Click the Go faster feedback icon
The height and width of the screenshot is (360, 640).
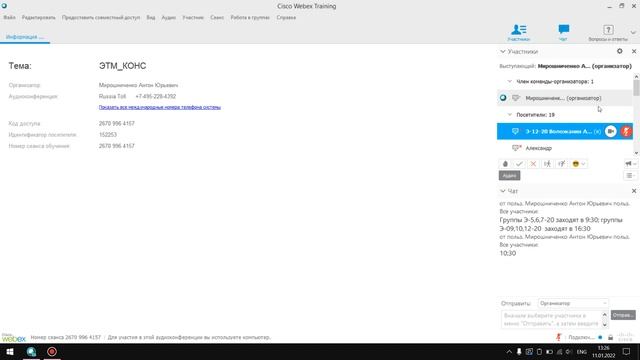pyautogui.click(x=562, y=164)
